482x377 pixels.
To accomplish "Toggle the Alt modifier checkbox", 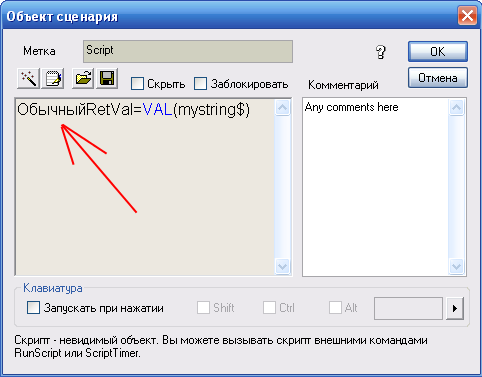I will 335,308.
